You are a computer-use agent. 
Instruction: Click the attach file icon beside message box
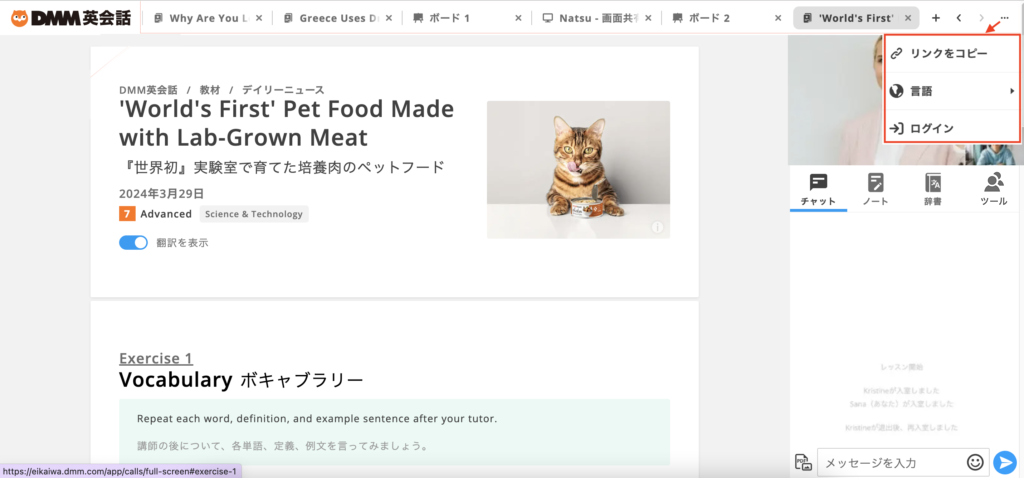(802, 462)
